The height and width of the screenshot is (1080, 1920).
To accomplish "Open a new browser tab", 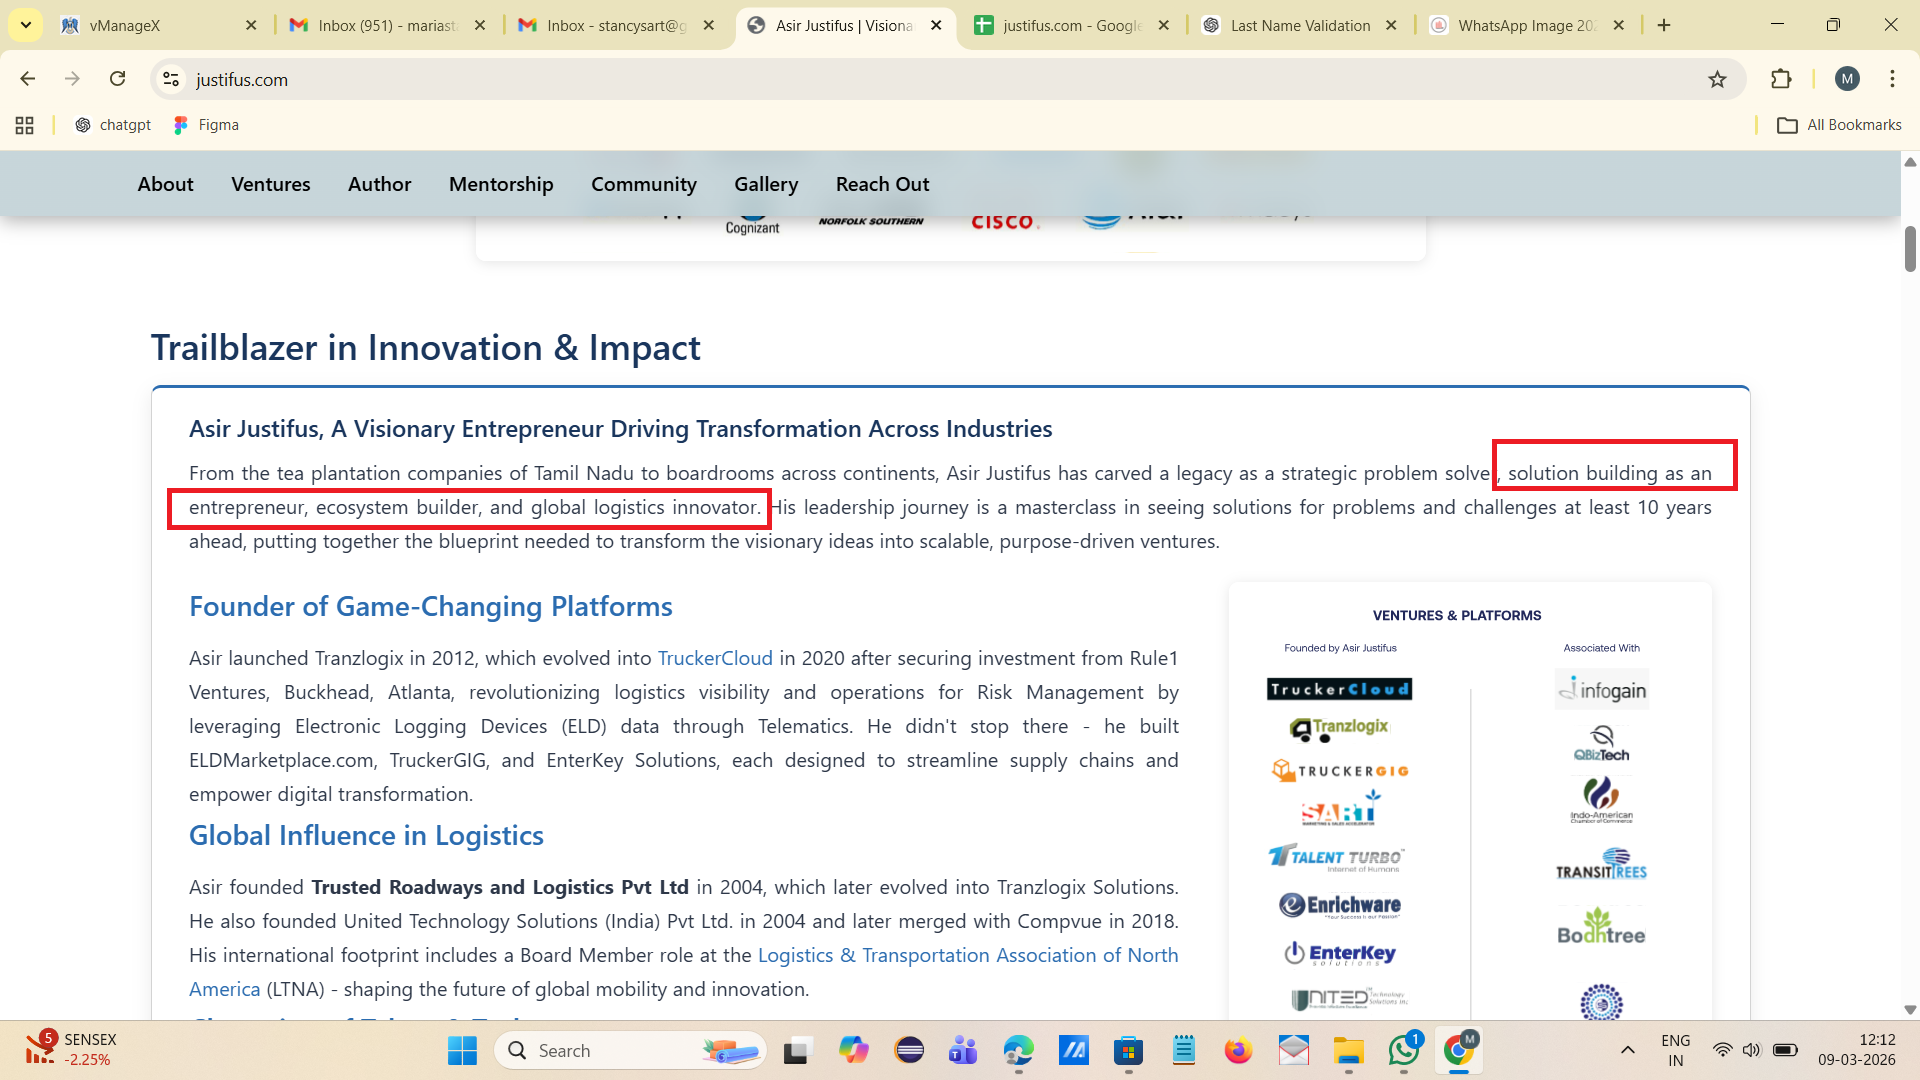I will click(x=1664, y=25).
